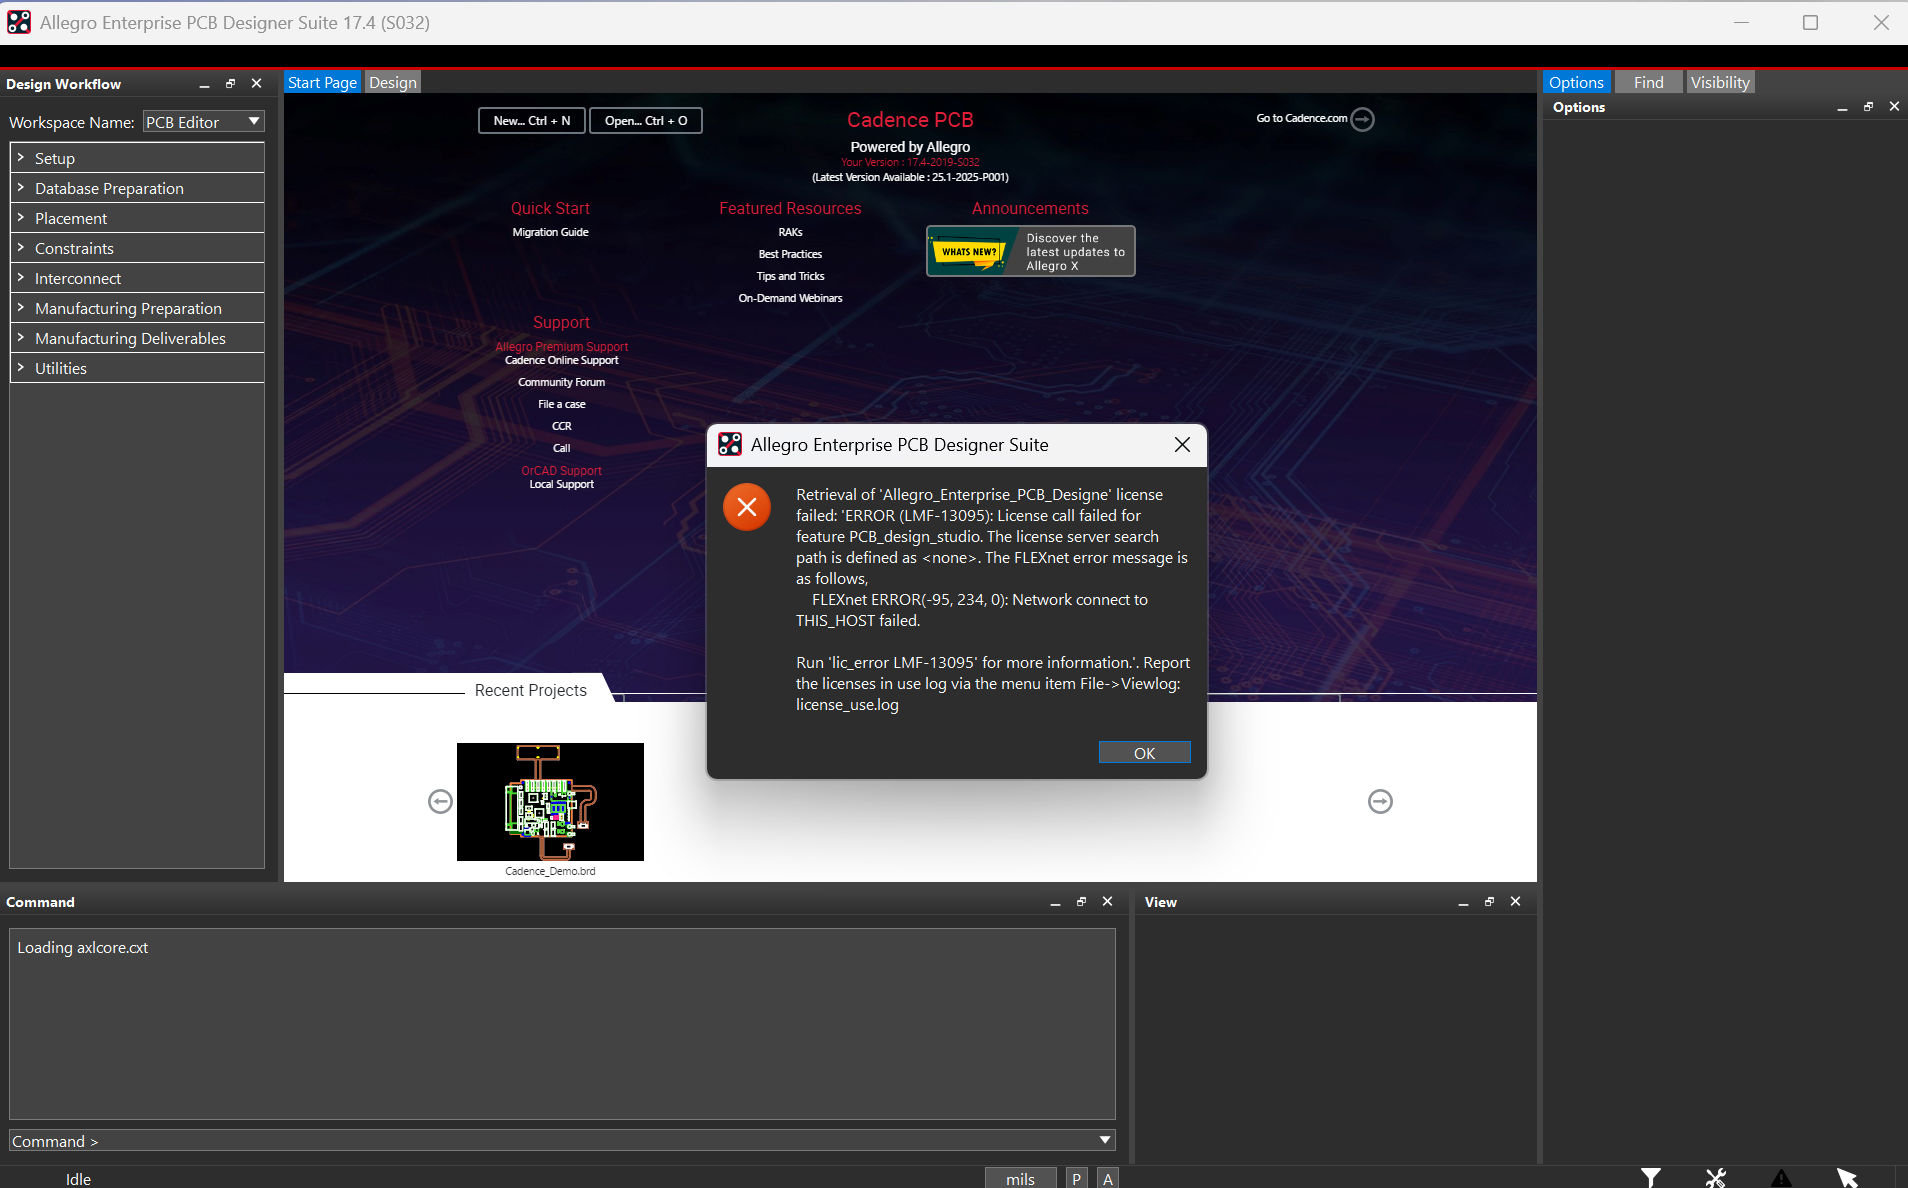
Task: Minimize the Design Workflow panel
Action: tap(204, 84)
